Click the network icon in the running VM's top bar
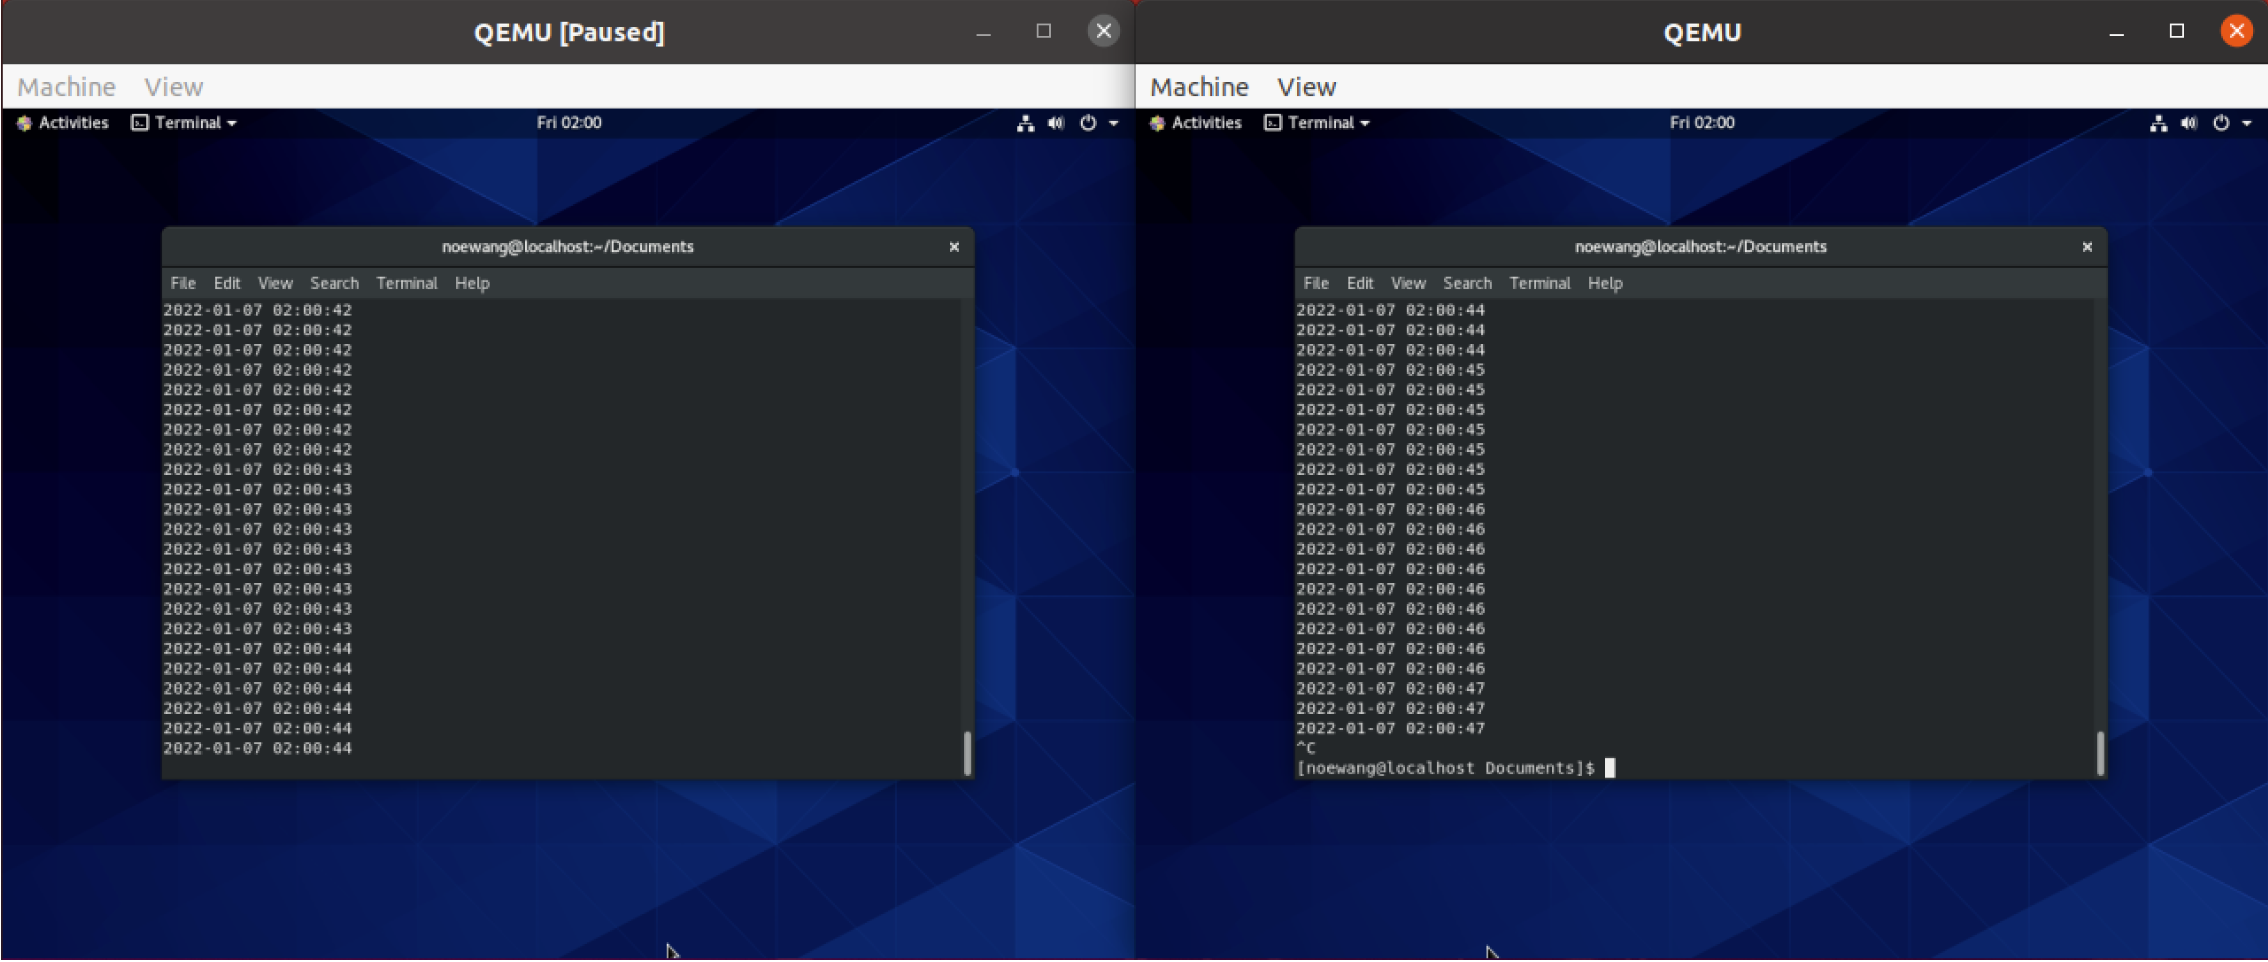Viewport: 2268px width, 962px height. [x=2158, y=123]
